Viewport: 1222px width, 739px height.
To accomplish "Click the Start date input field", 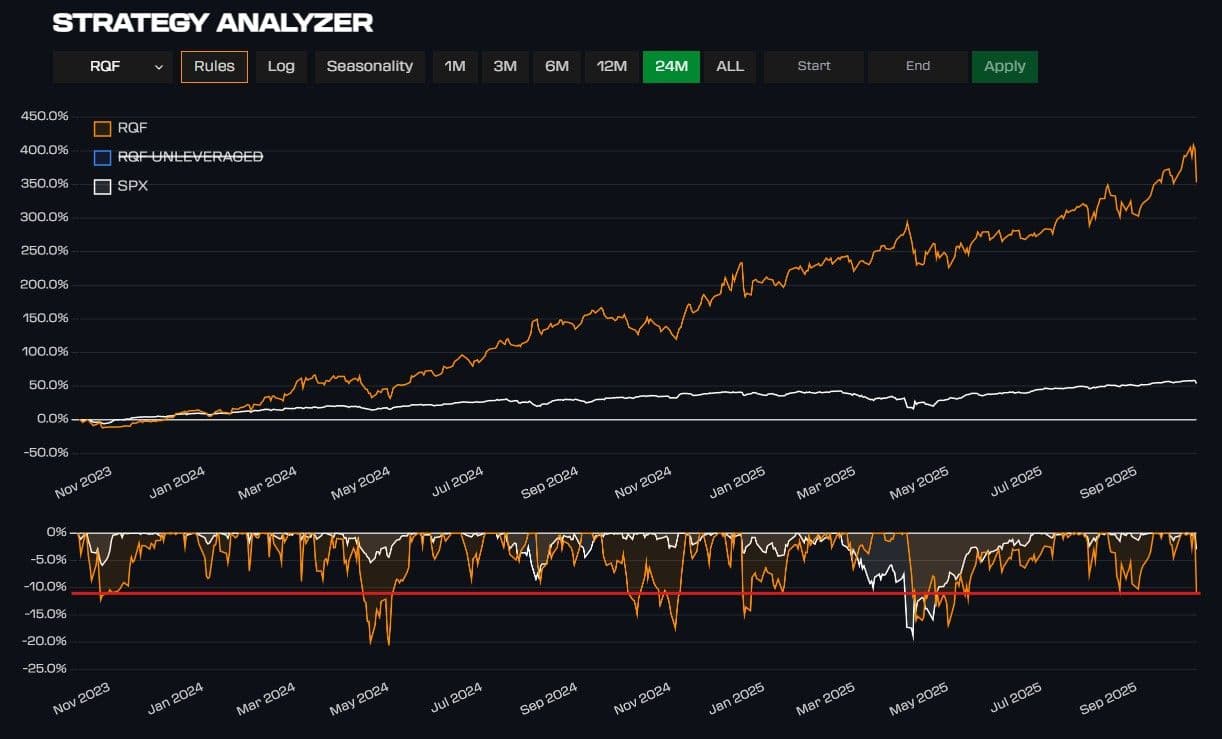I will pos(813,67).
